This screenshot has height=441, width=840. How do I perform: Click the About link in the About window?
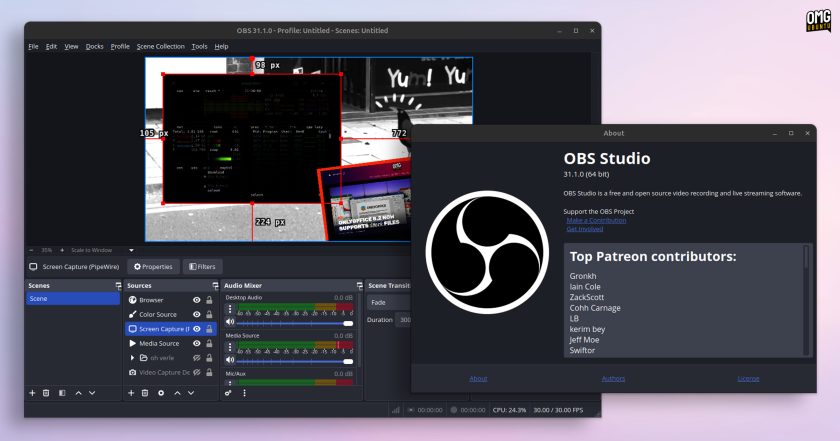coord(478,378)
